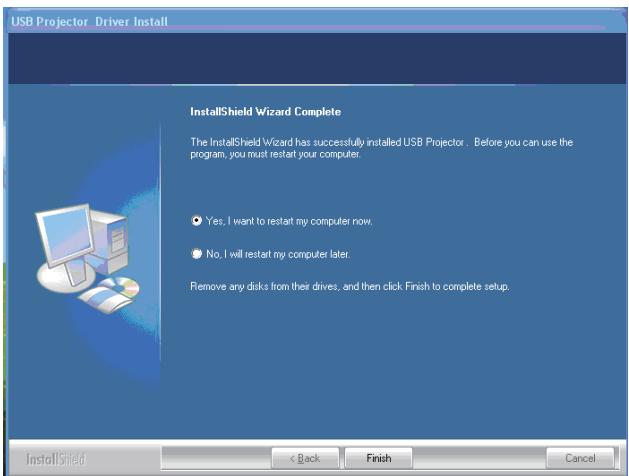Cancel the driver installation wizard
The width and height of the screenshot is (629, 476).
(x=580, y=458)
